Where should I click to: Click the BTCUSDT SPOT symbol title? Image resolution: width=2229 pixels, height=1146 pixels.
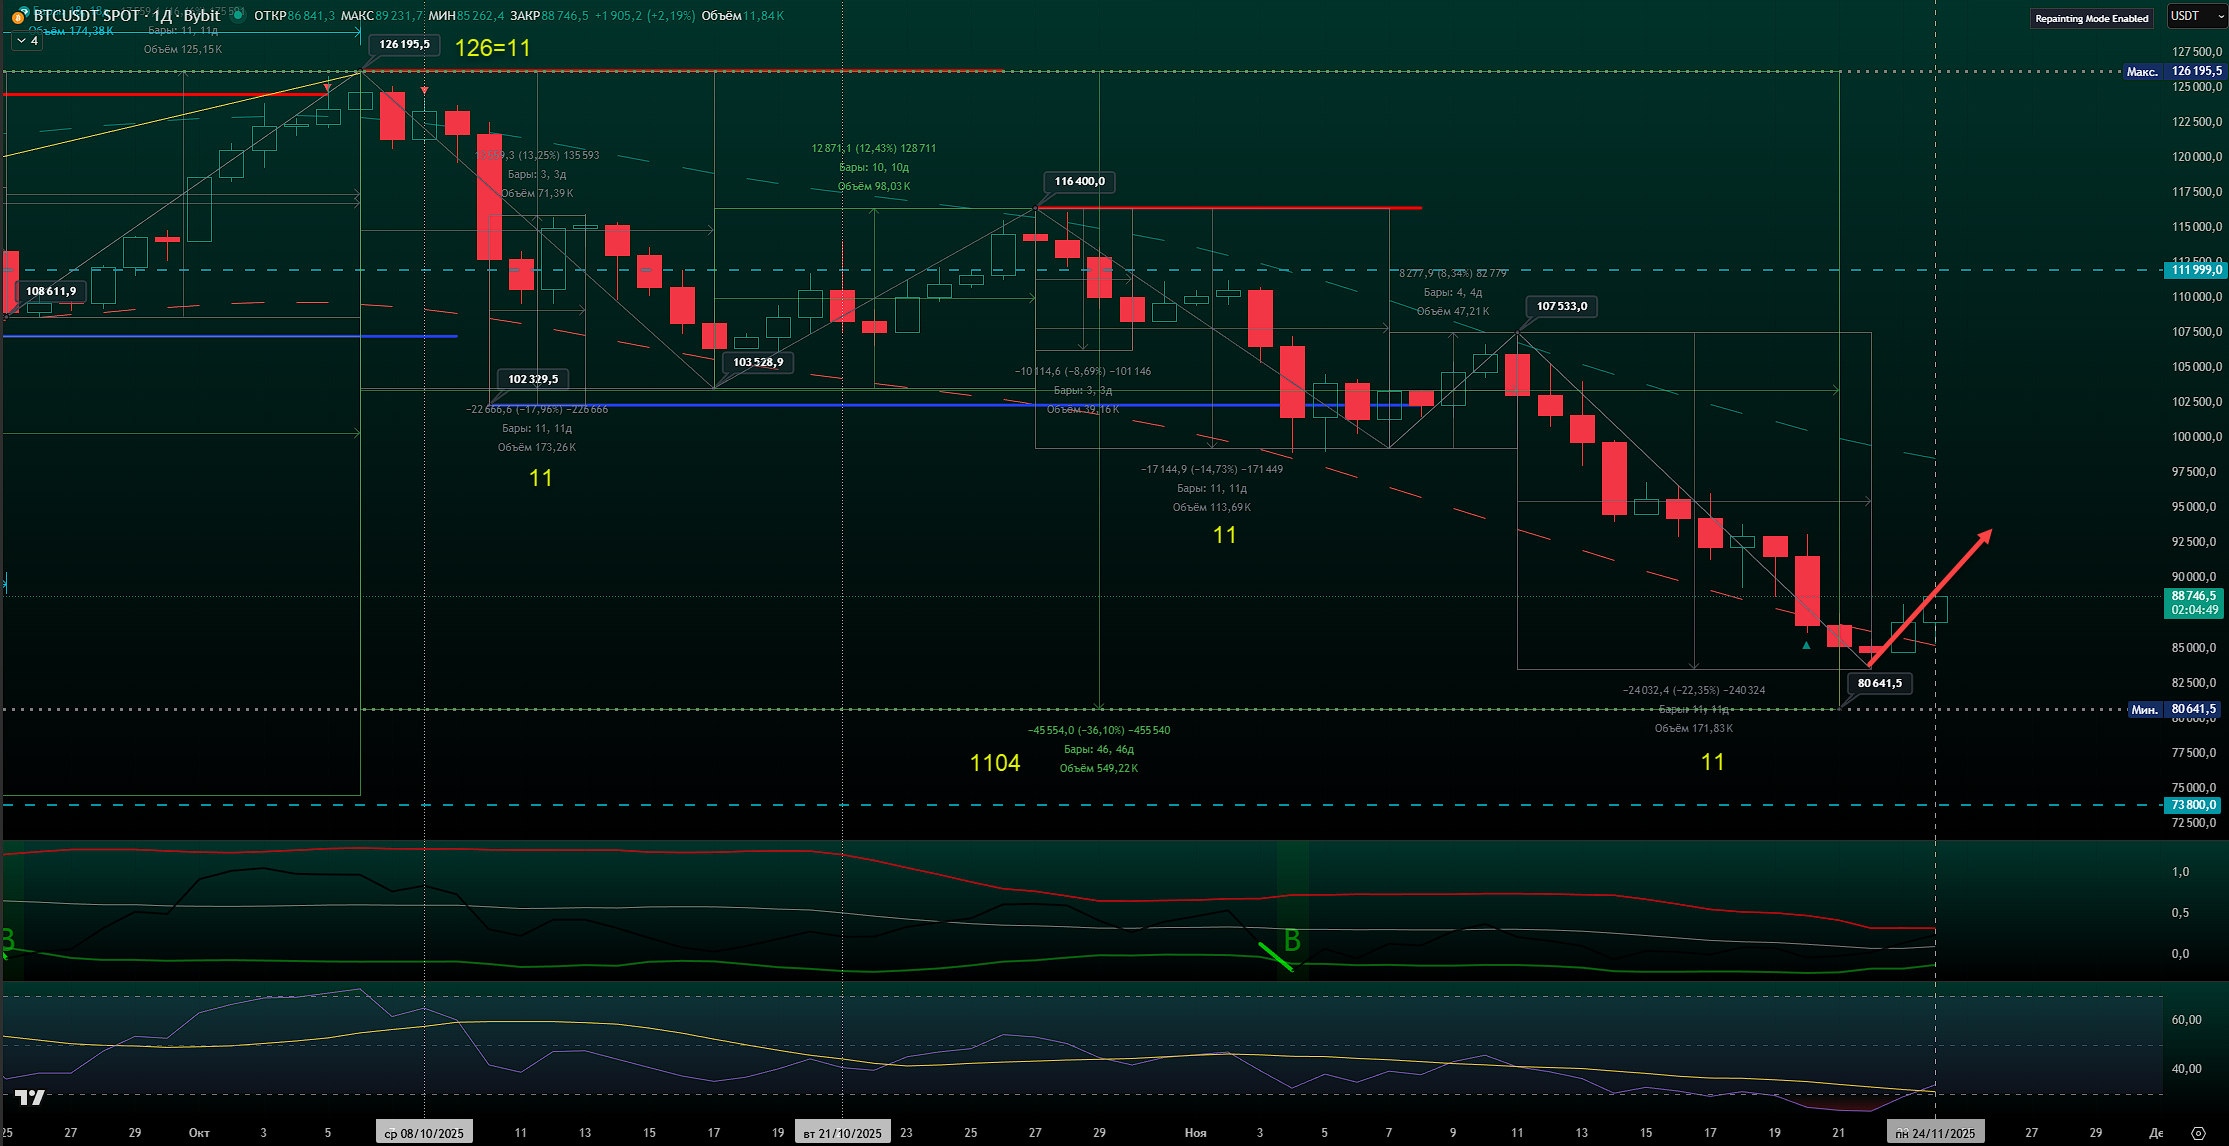pyautogui.click(x=87, y=16)
